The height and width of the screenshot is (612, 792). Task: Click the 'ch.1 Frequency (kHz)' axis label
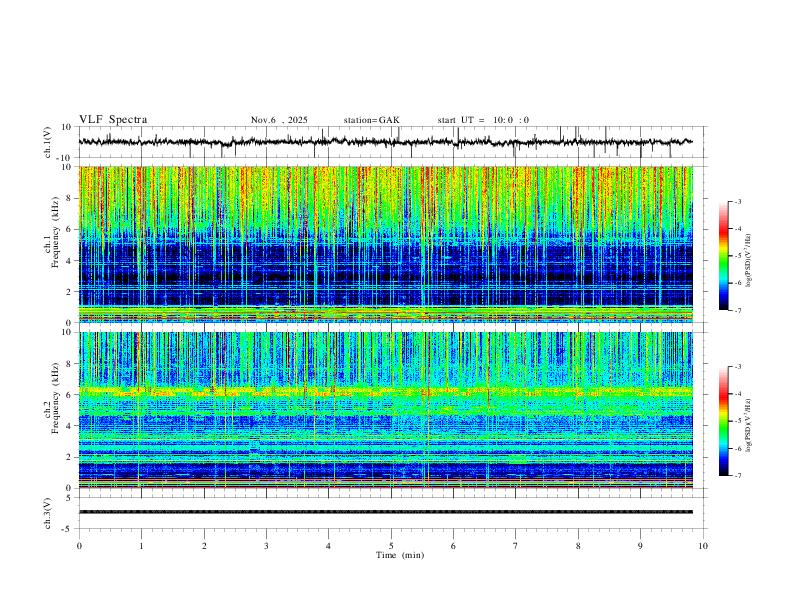[x=51, y=230]
